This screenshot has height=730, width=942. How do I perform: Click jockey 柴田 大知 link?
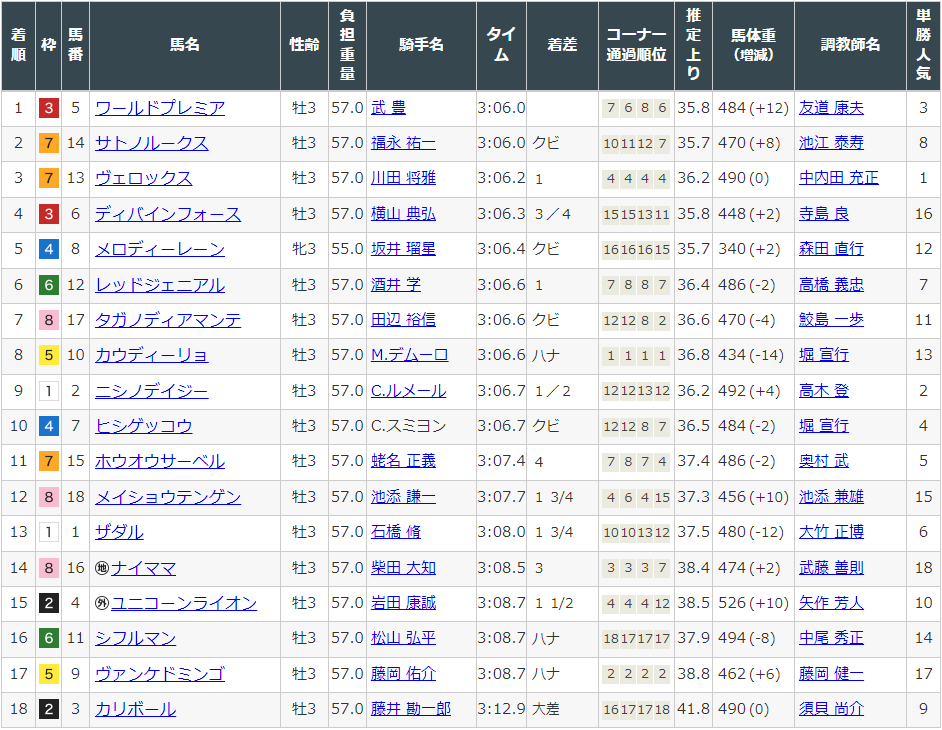pyautogui.click(x=403, y=568)
